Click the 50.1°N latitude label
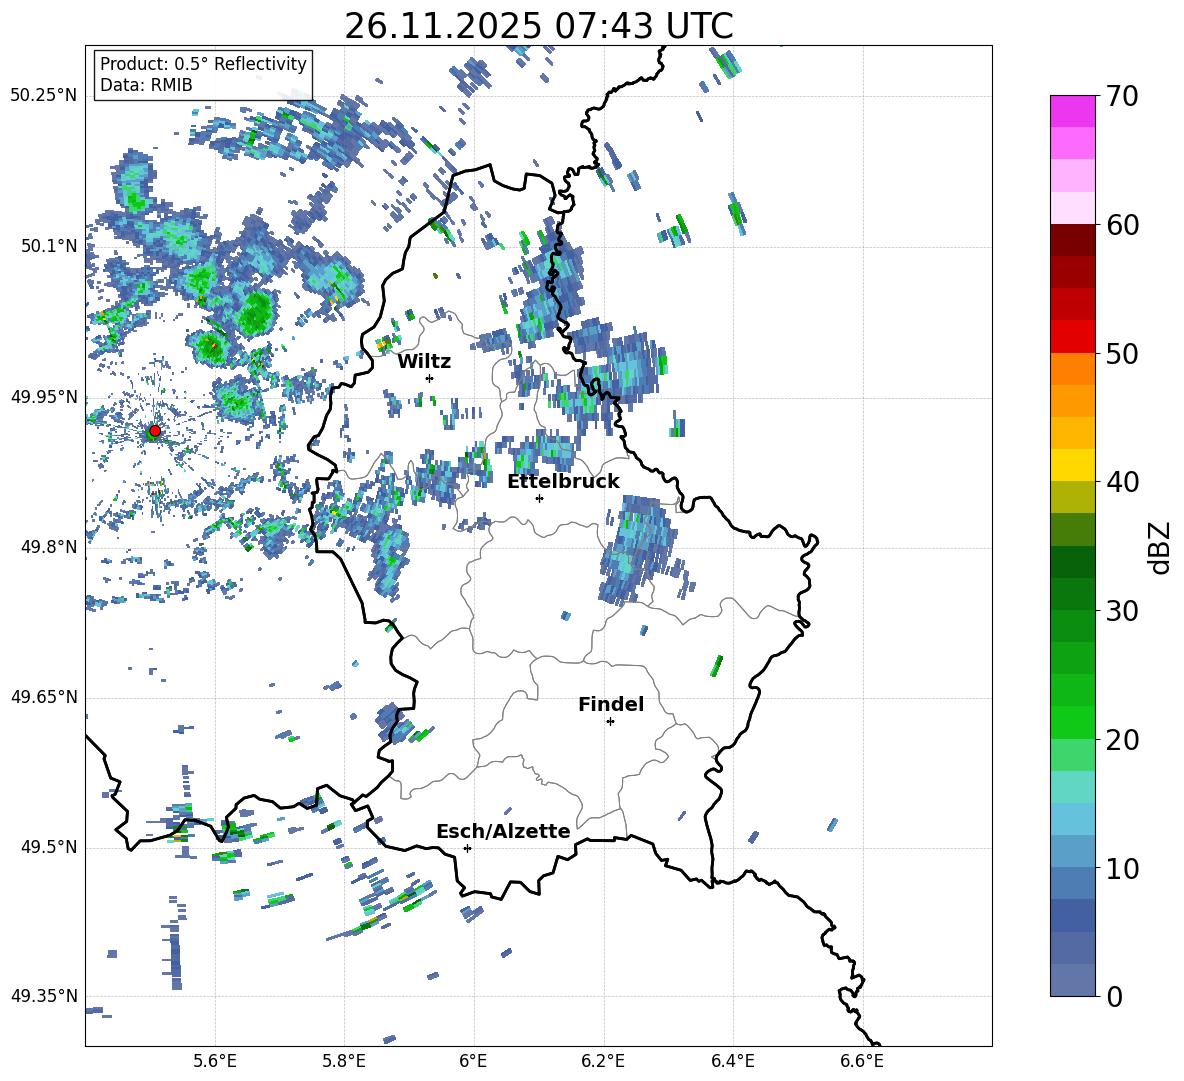1184x1081 pixels. [x=49, y=246]
